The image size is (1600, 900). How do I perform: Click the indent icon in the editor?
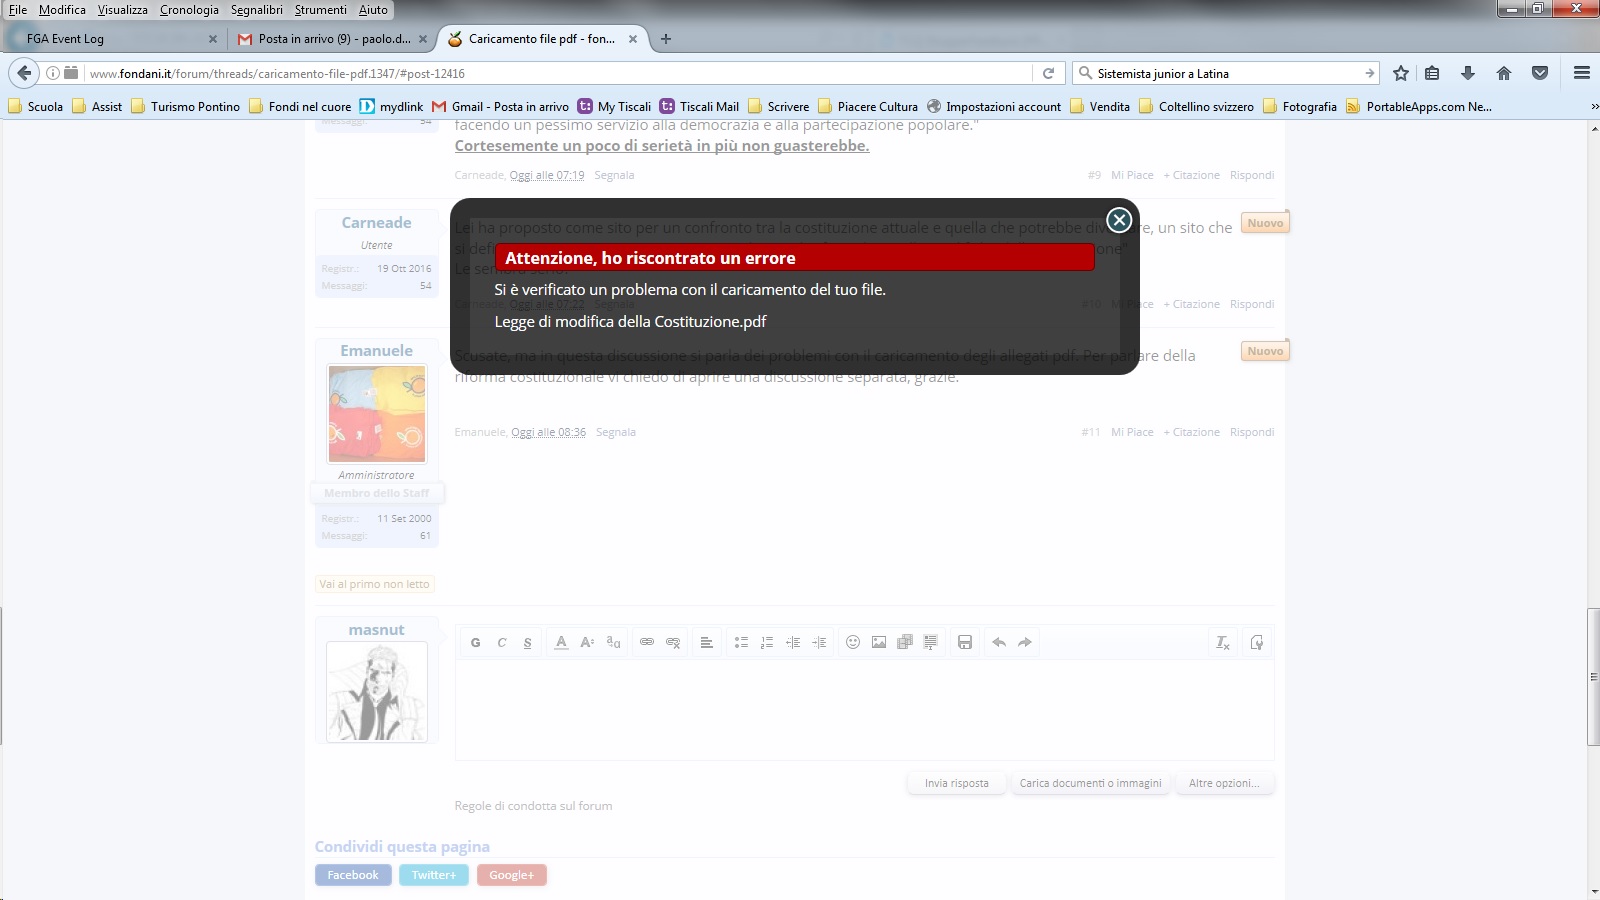819,643
